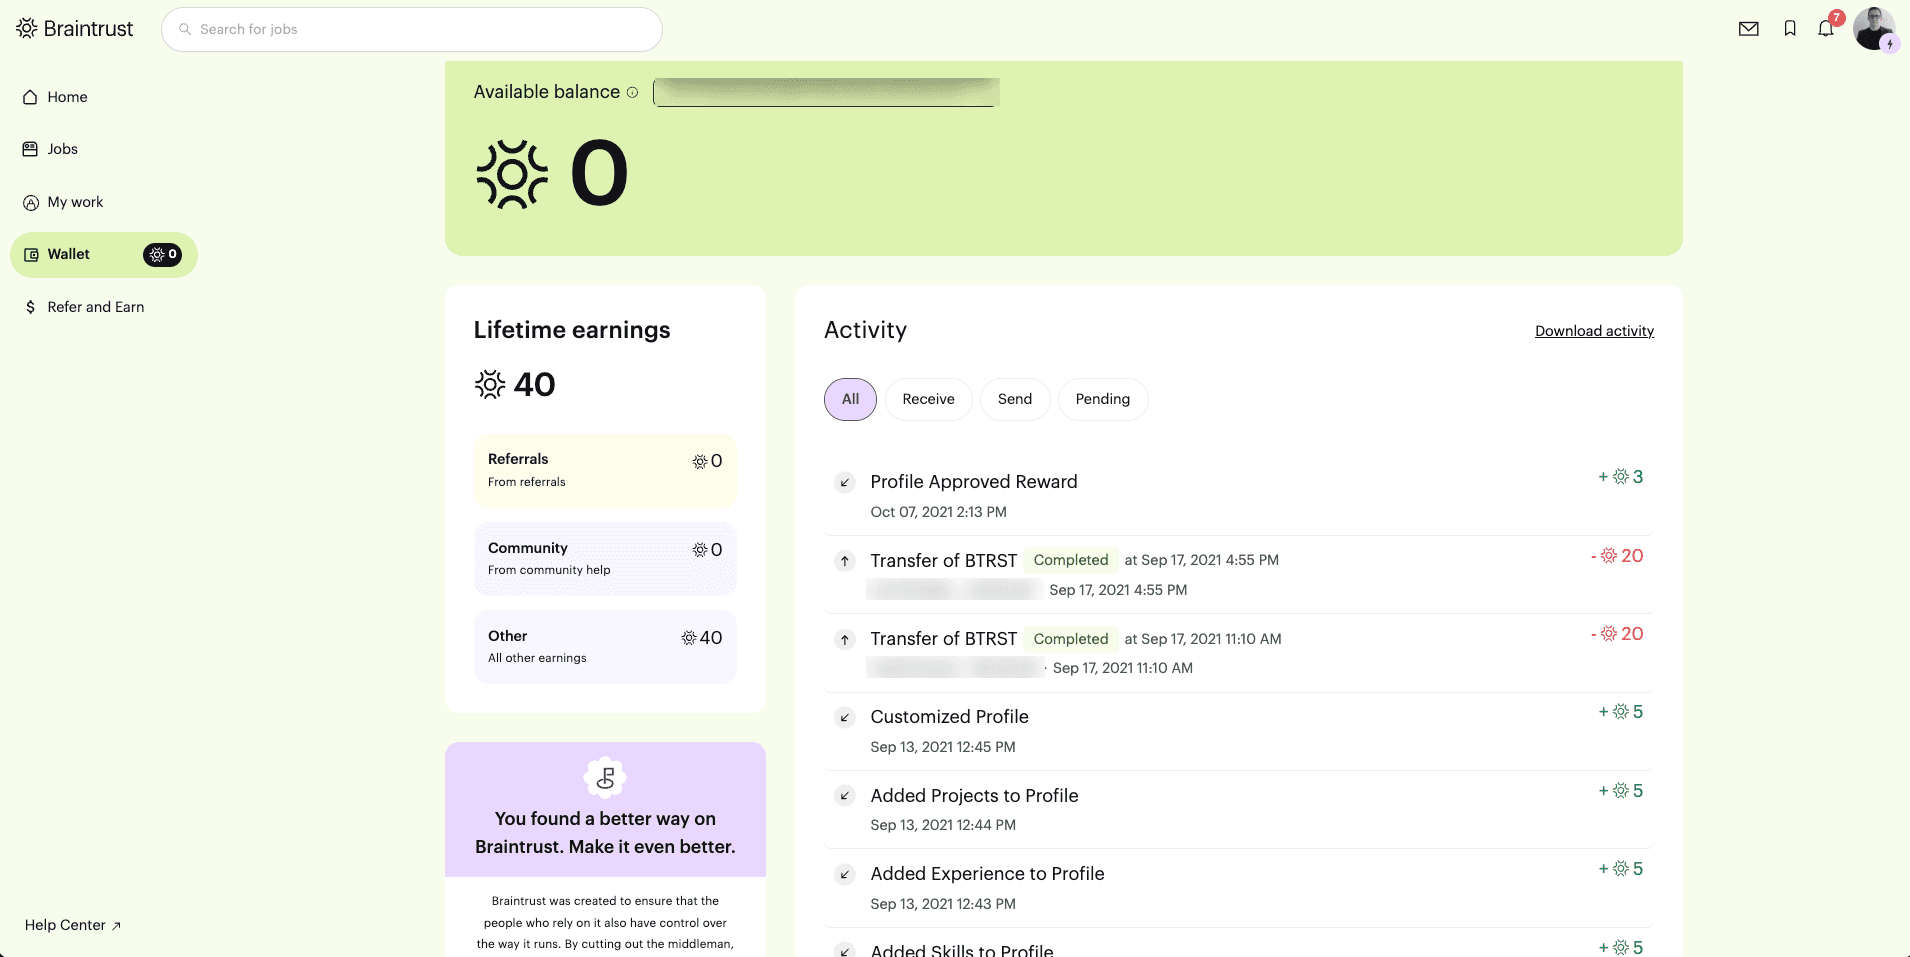The height and width of the screenshot is (957, 1910).
Task: Open My work in the sidebar
Action: pos(64,202)
